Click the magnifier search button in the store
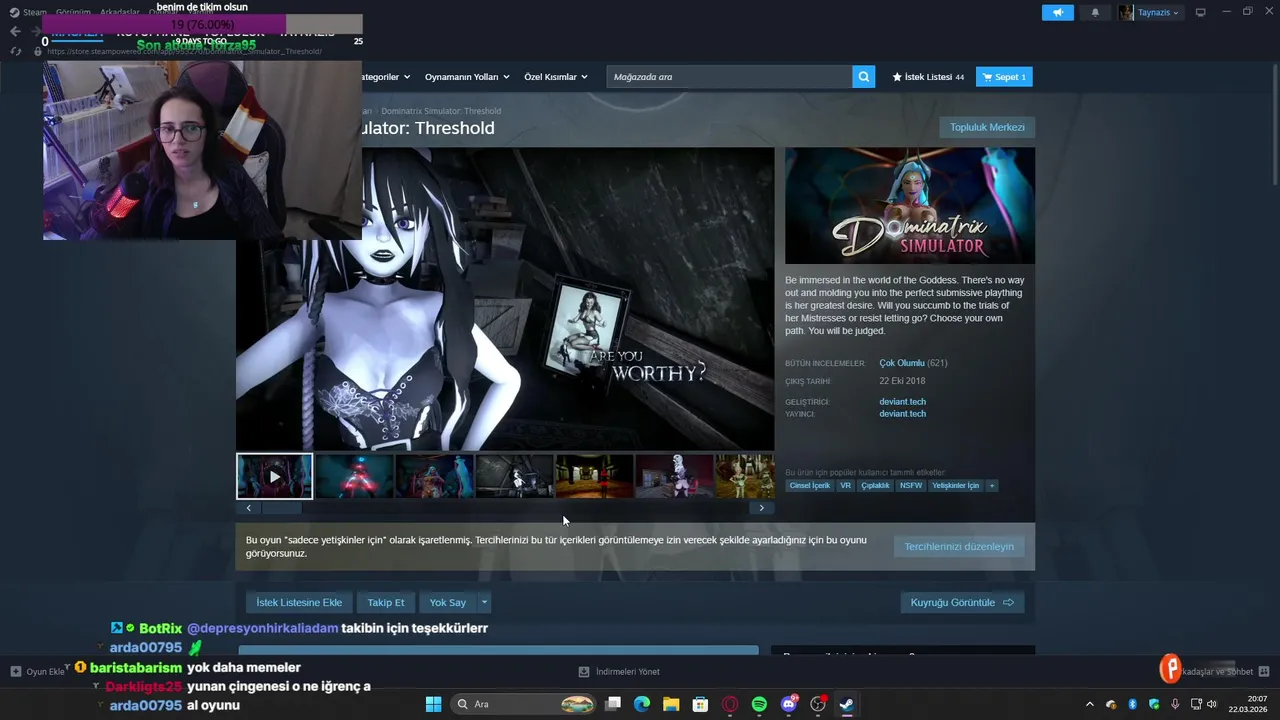 pyautogui.click(x=863, y=77)
